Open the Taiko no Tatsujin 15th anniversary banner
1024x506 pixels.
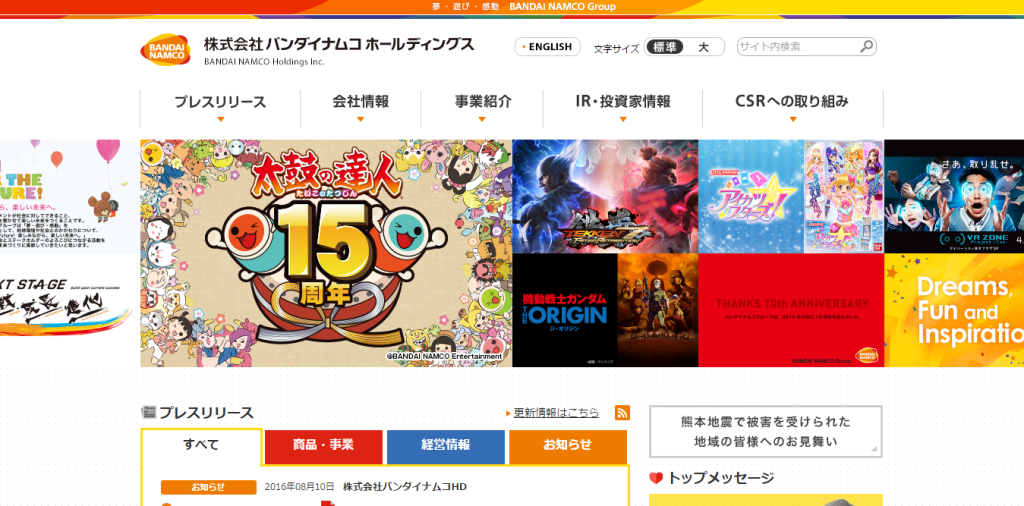tap(326, 253)
